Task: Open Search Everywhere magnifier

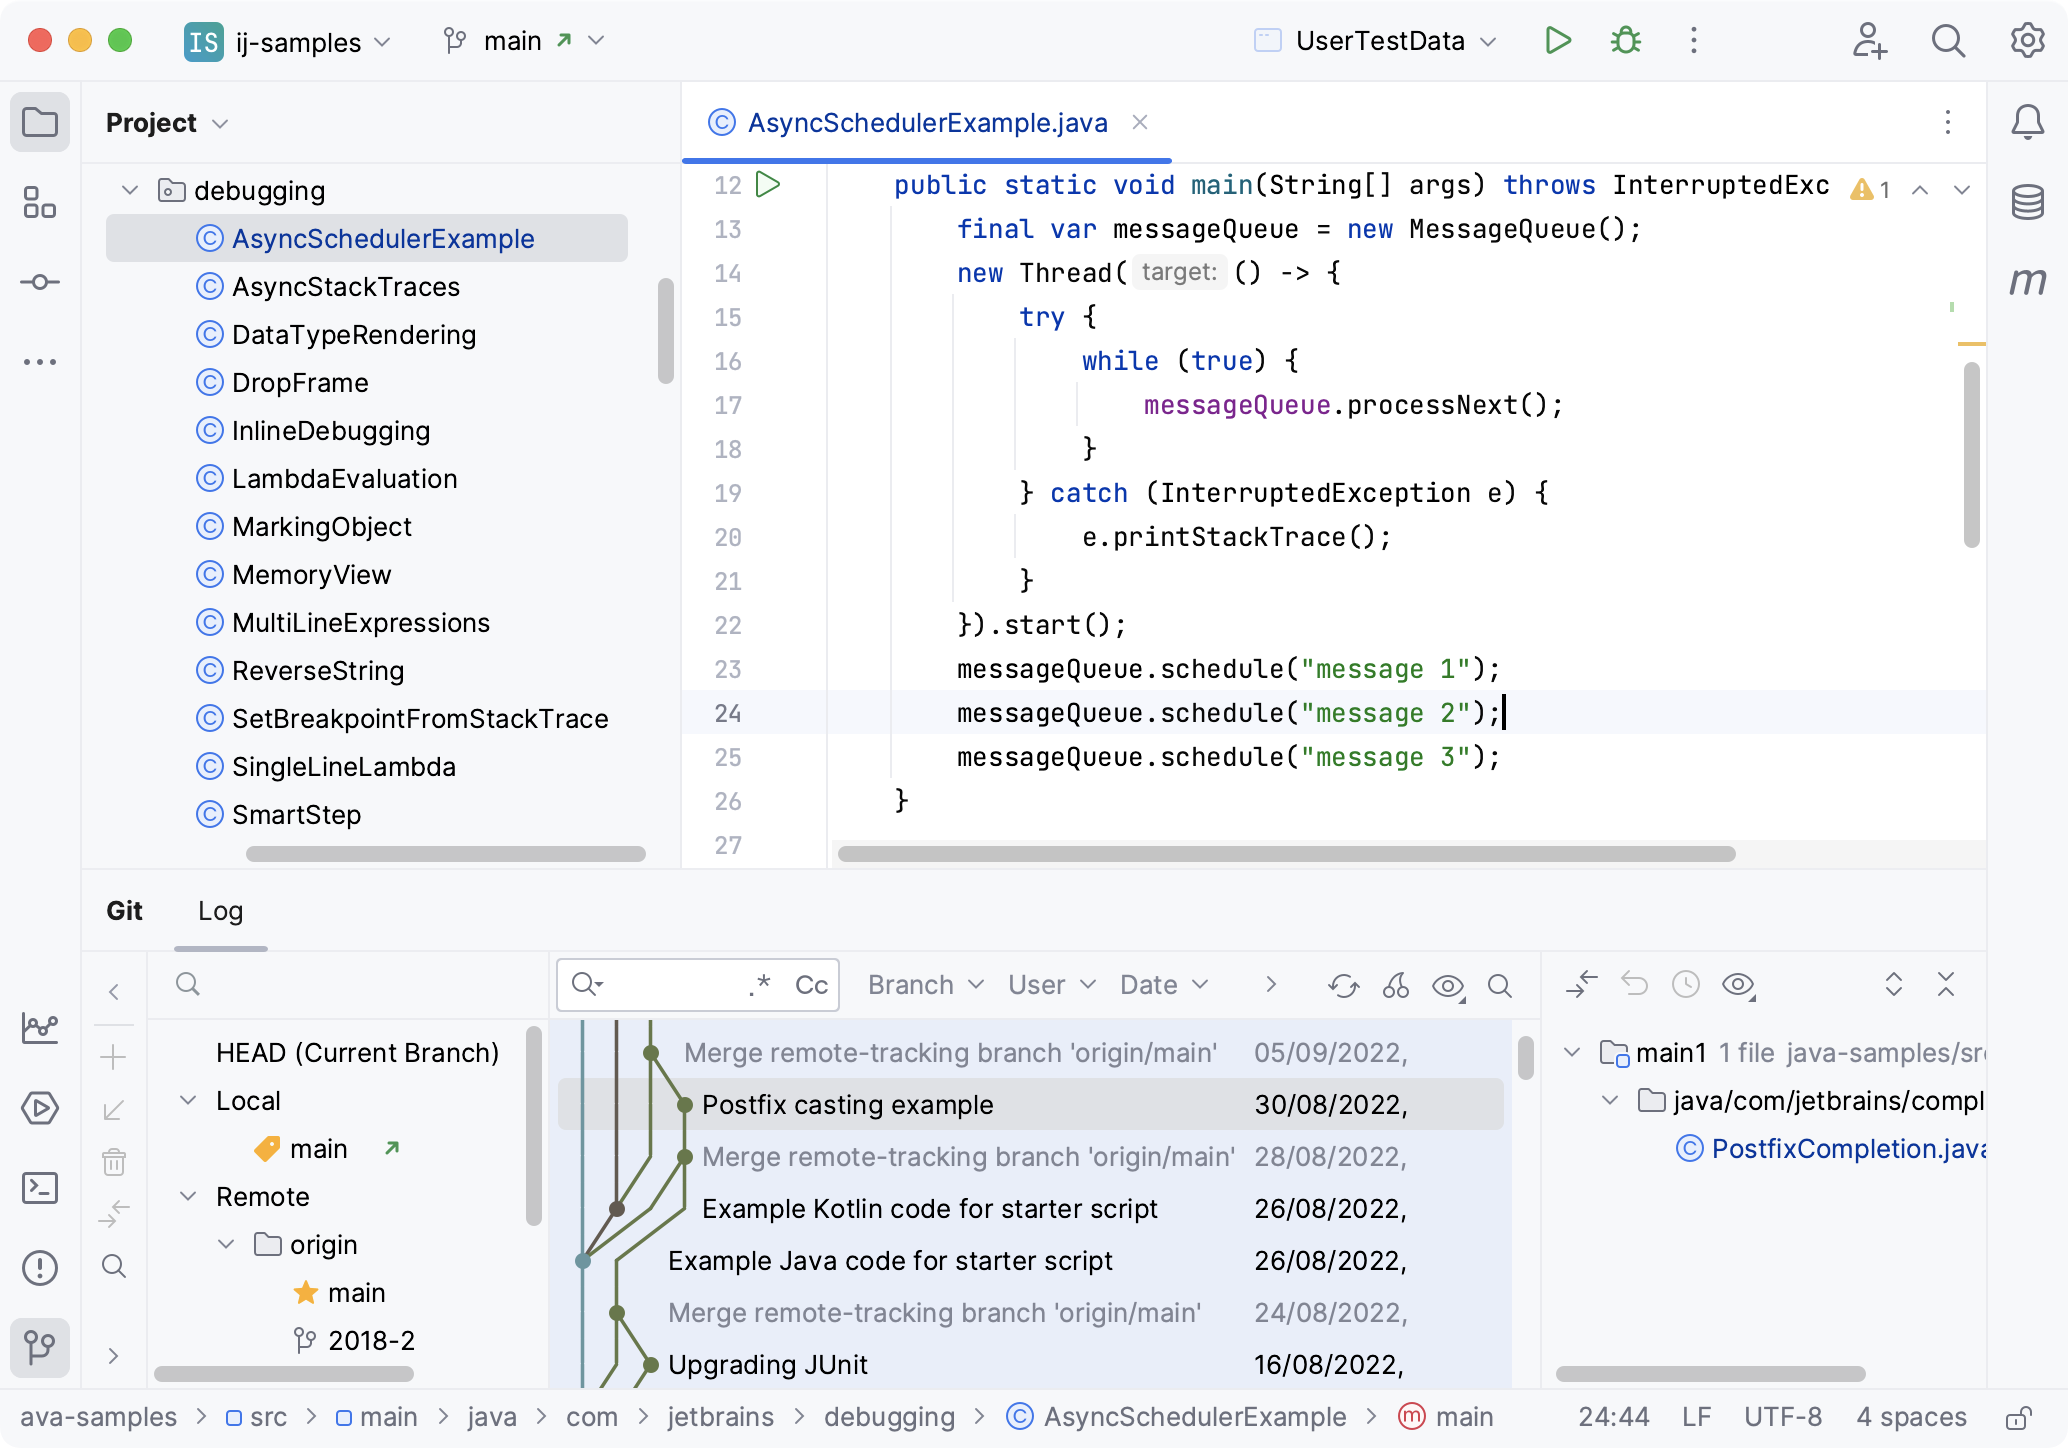Action: (1948, 41)
